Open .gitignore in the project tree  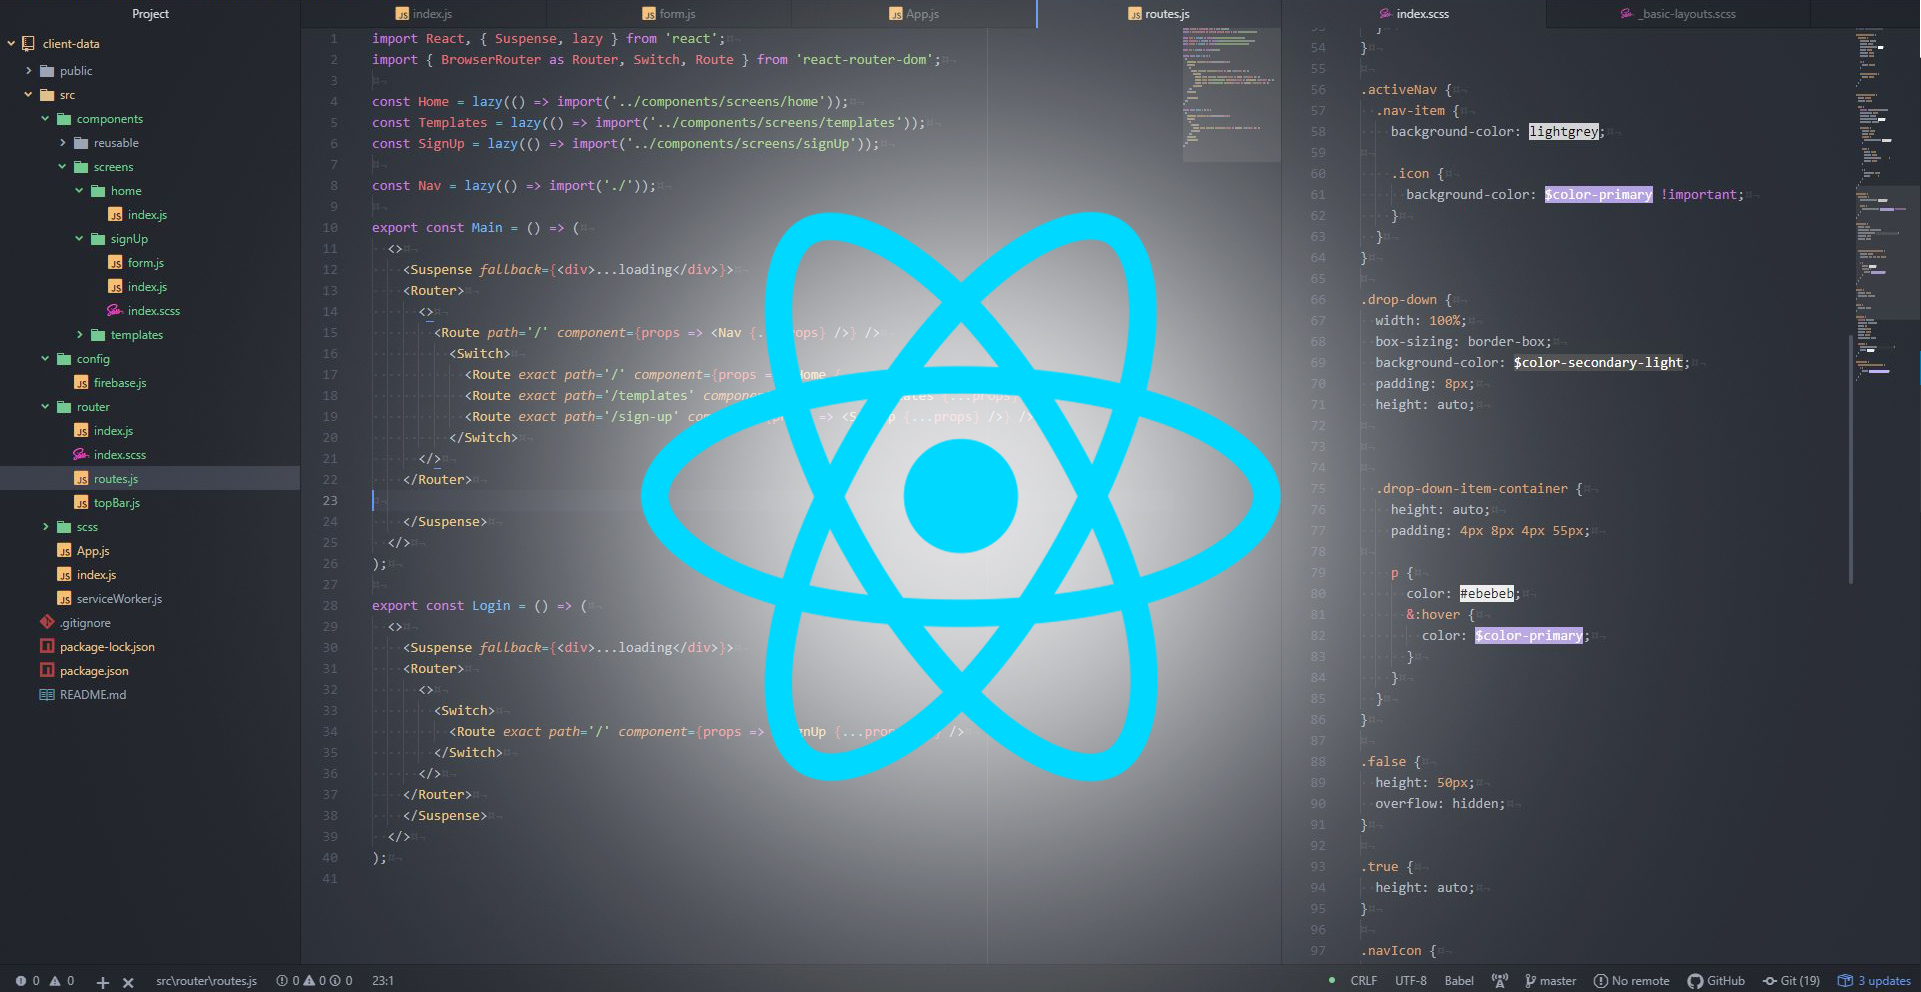click(x=75, y=623)
